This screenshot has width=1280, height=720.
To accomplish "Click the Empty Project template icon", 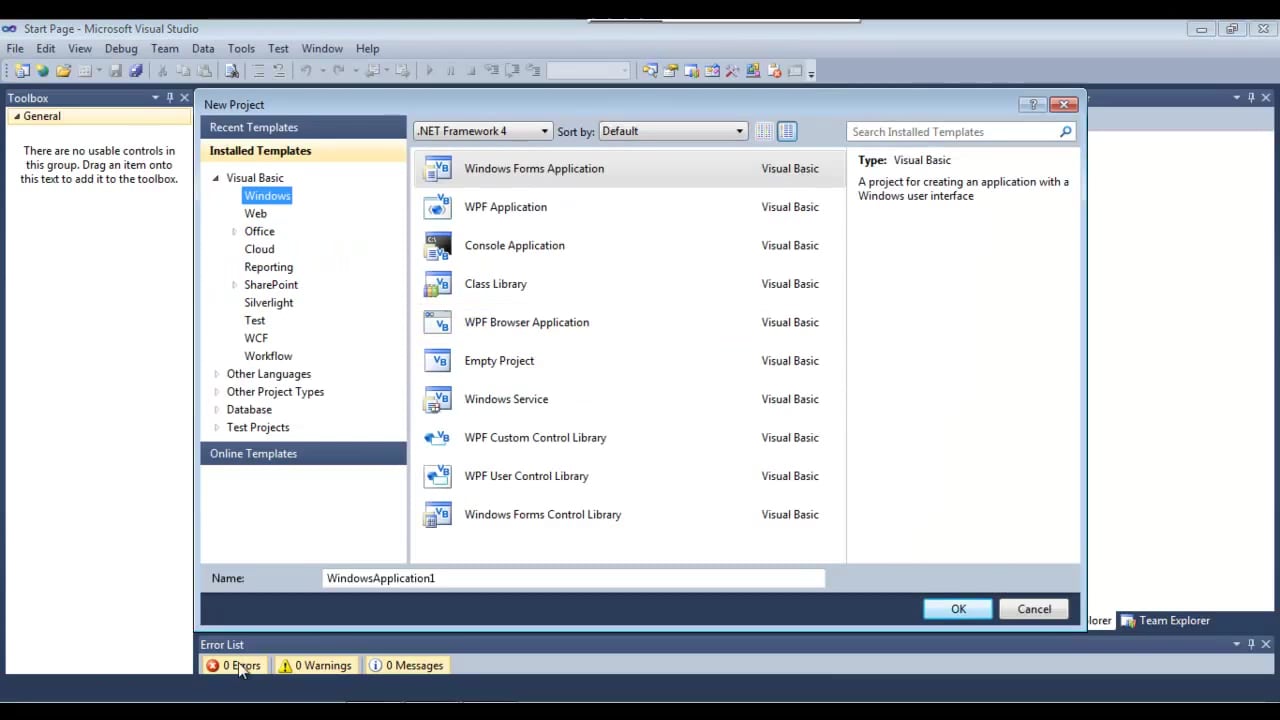I will point(437,361).
